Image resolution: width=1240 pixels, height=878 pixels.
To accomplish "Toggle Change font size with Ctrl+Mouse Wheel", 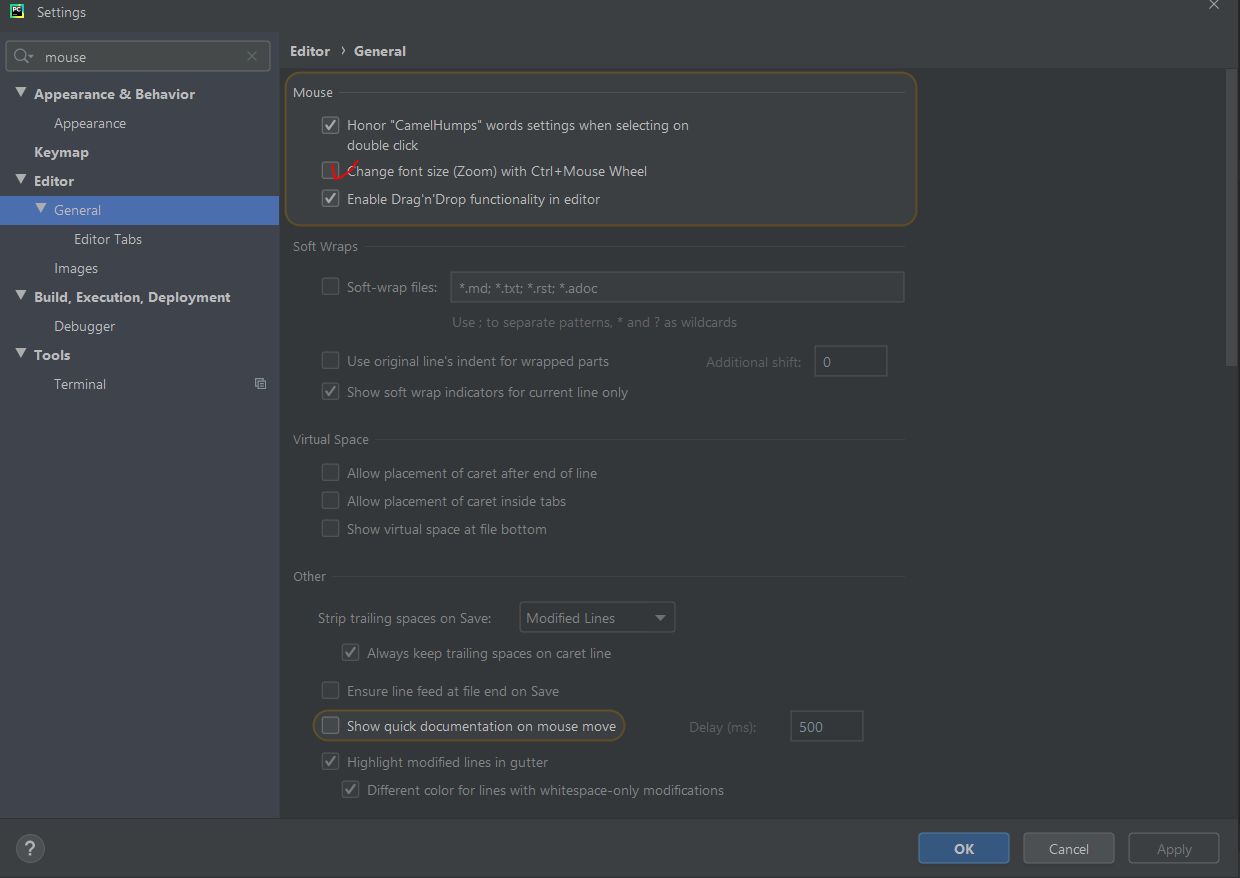I will [330, 171].
